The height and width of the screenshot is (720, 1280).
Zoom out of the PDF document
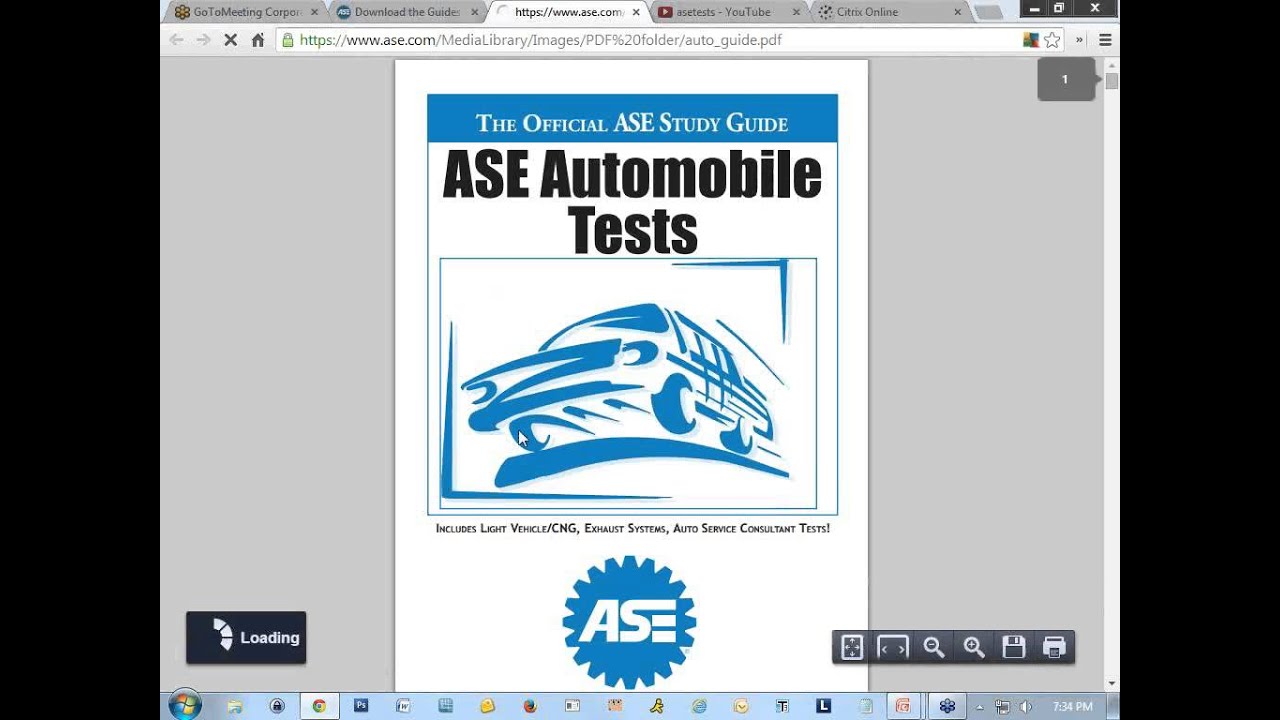[934, 647]
